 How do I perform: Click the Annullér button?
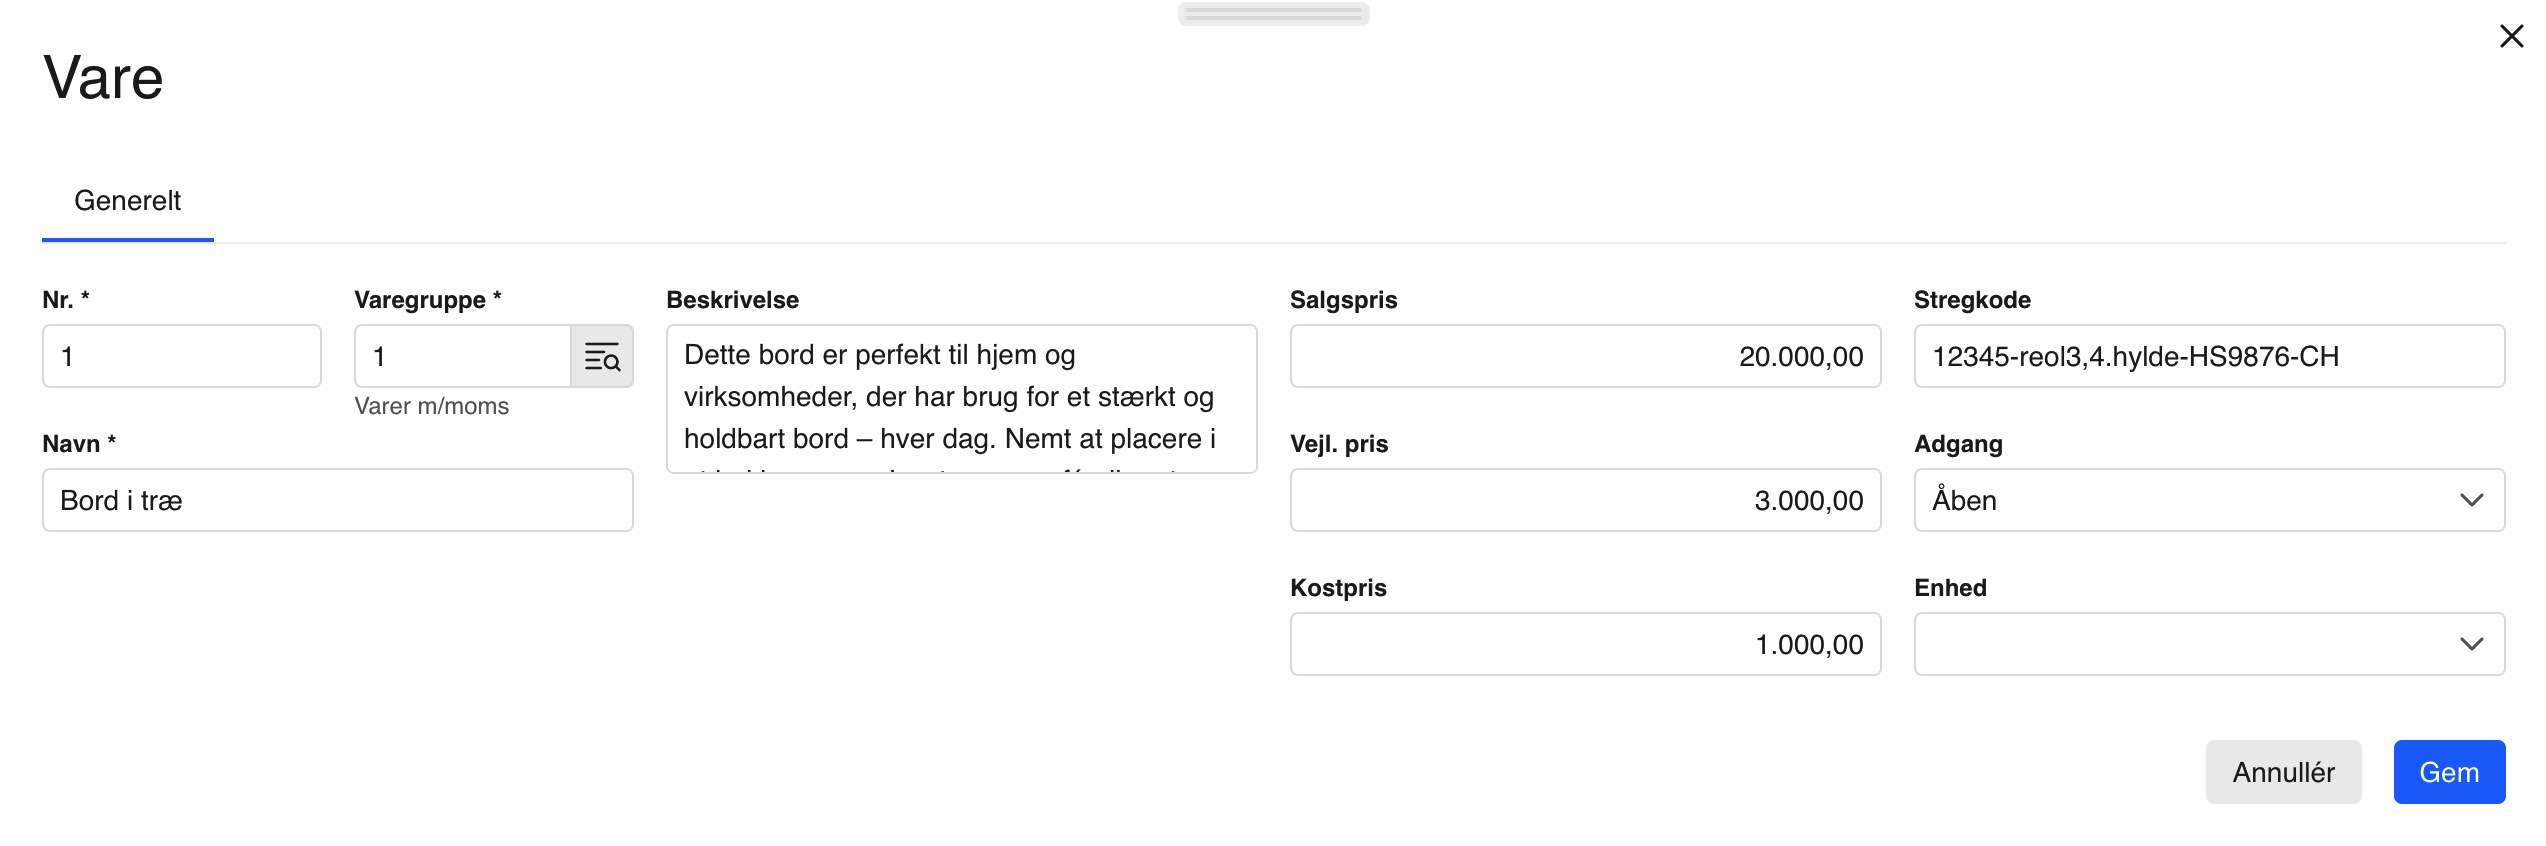point(2283,772)
